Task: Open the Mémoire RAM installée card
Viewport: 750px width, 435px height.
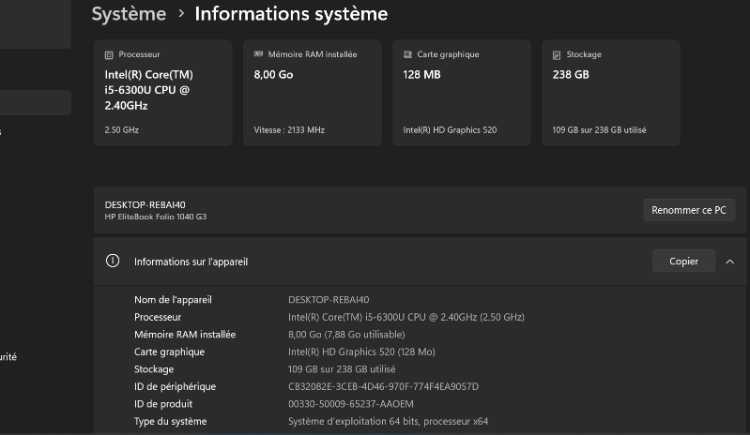Action: click(312, 93)
